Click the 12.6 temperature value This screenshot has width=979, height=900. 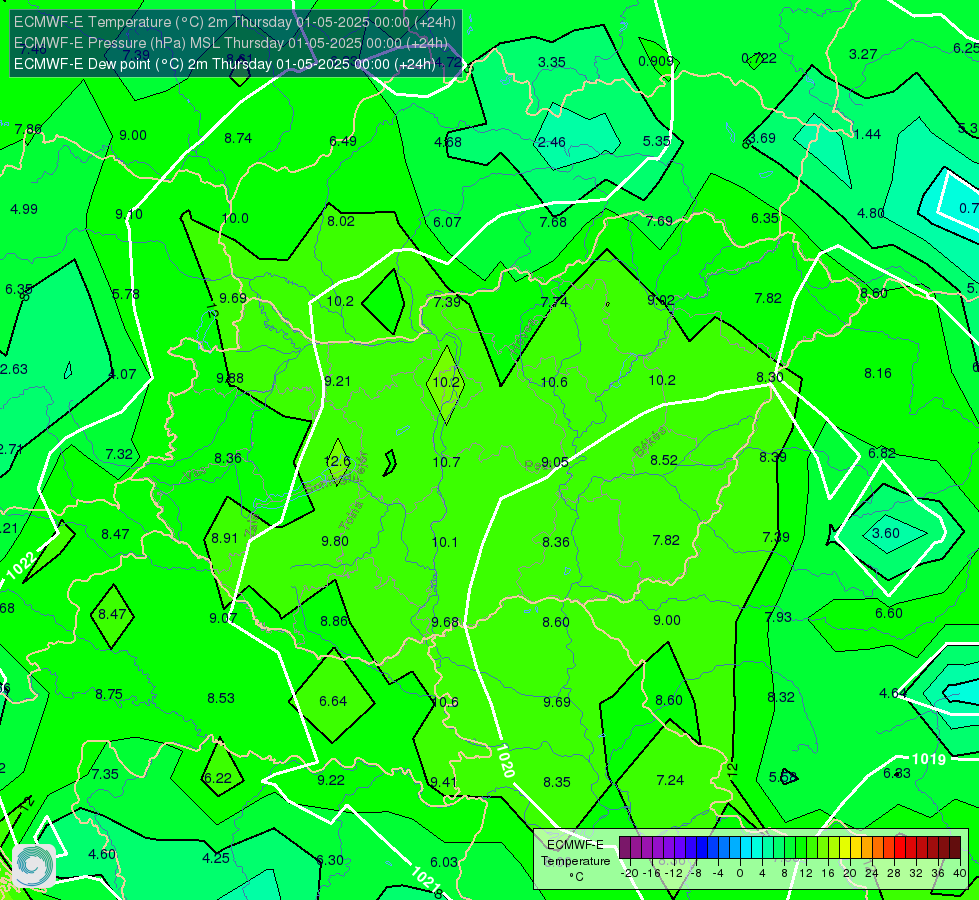pyautogui.click(x=337, y=462)
